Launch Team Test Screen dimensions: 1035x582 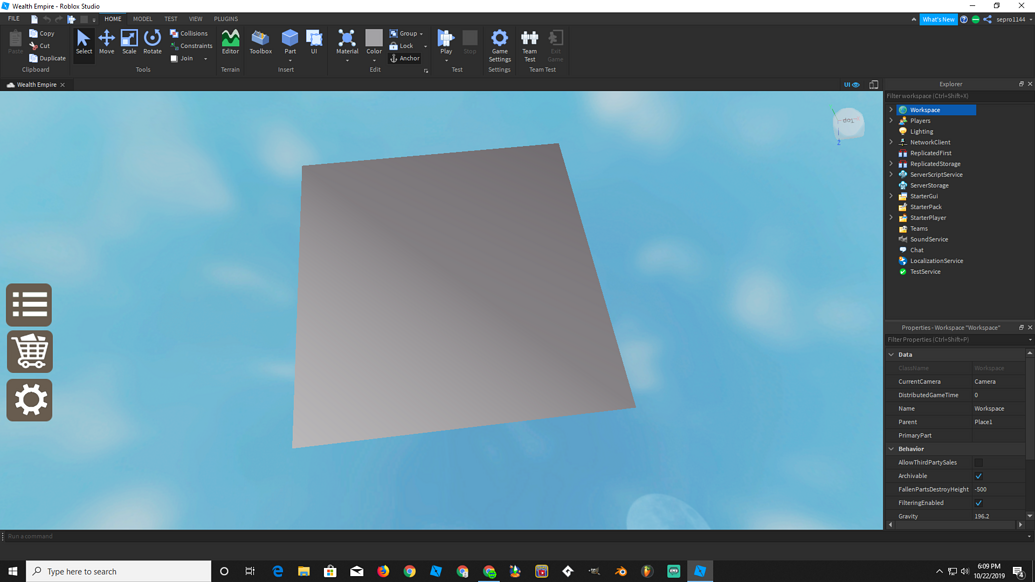tap(529, 46)
